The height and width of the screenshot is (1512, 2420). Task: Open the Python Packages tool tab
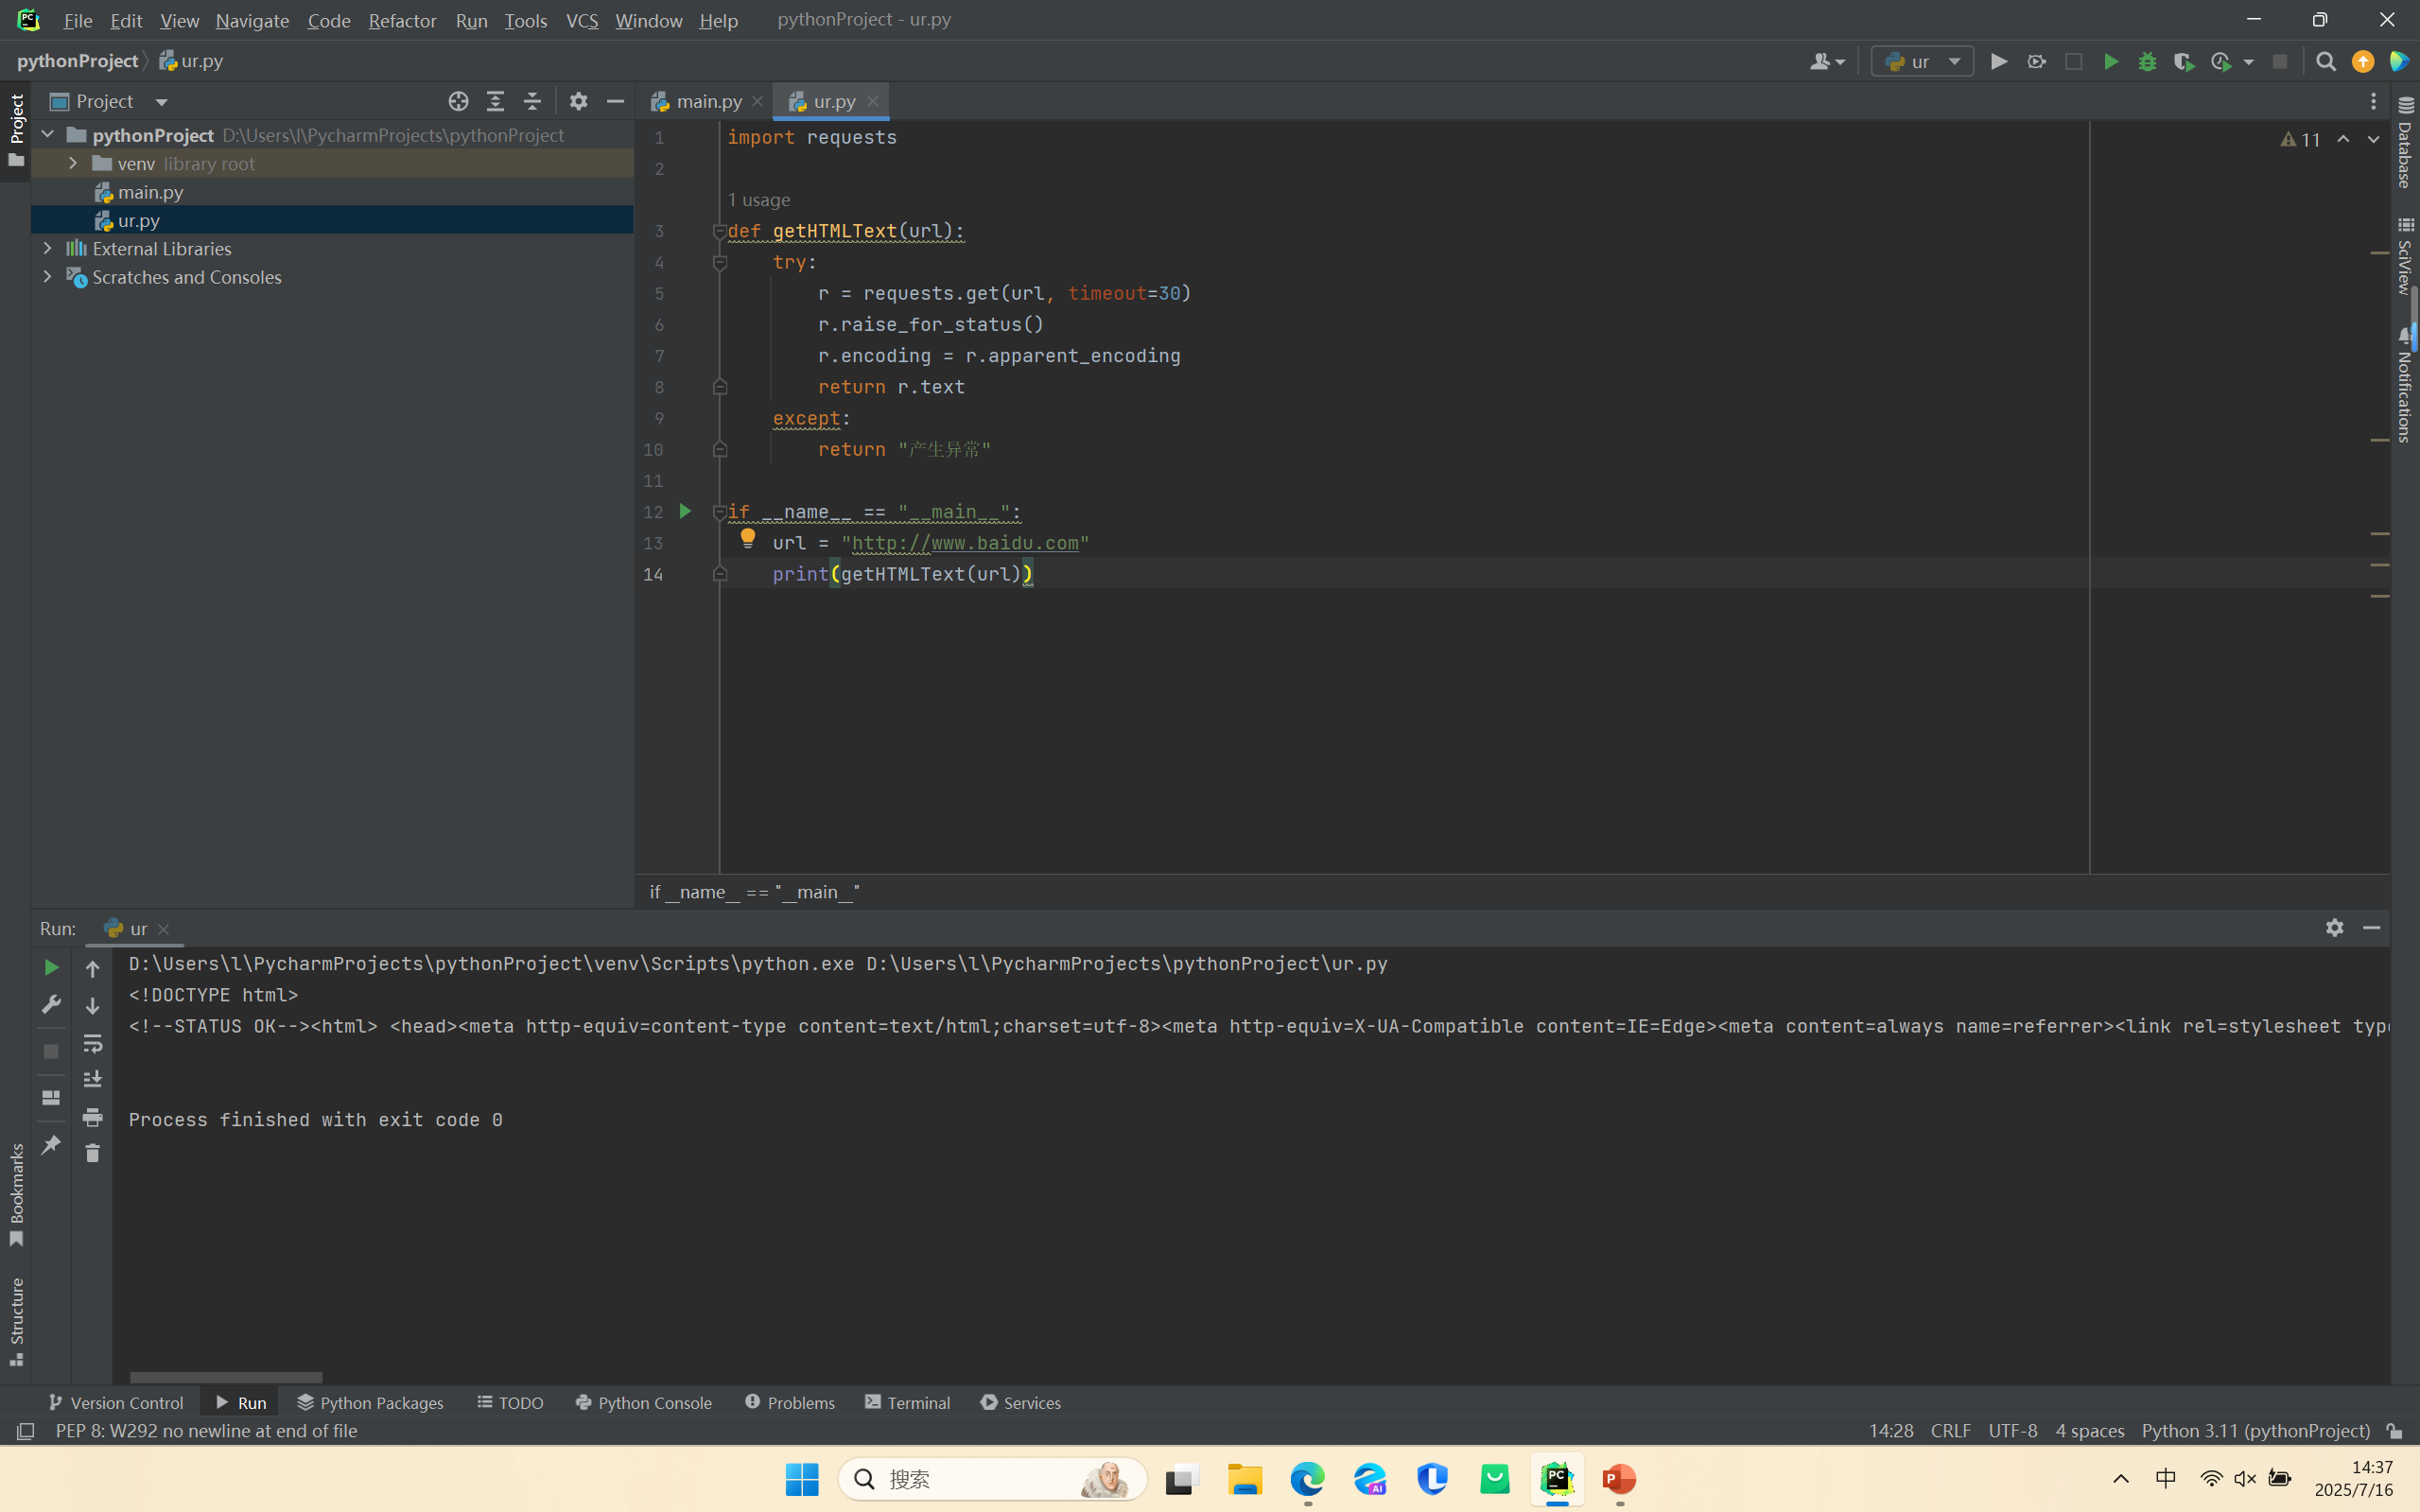point(371,1402)
